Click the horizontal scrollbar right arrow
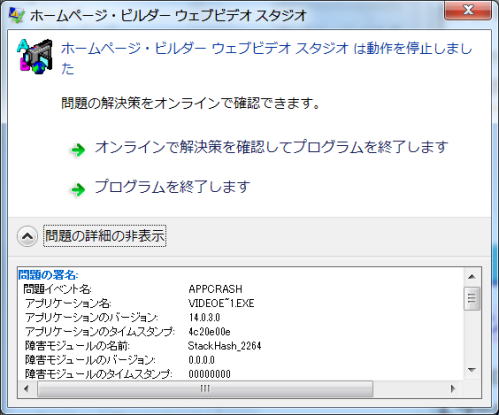499x415 pixels. point(452,389)
